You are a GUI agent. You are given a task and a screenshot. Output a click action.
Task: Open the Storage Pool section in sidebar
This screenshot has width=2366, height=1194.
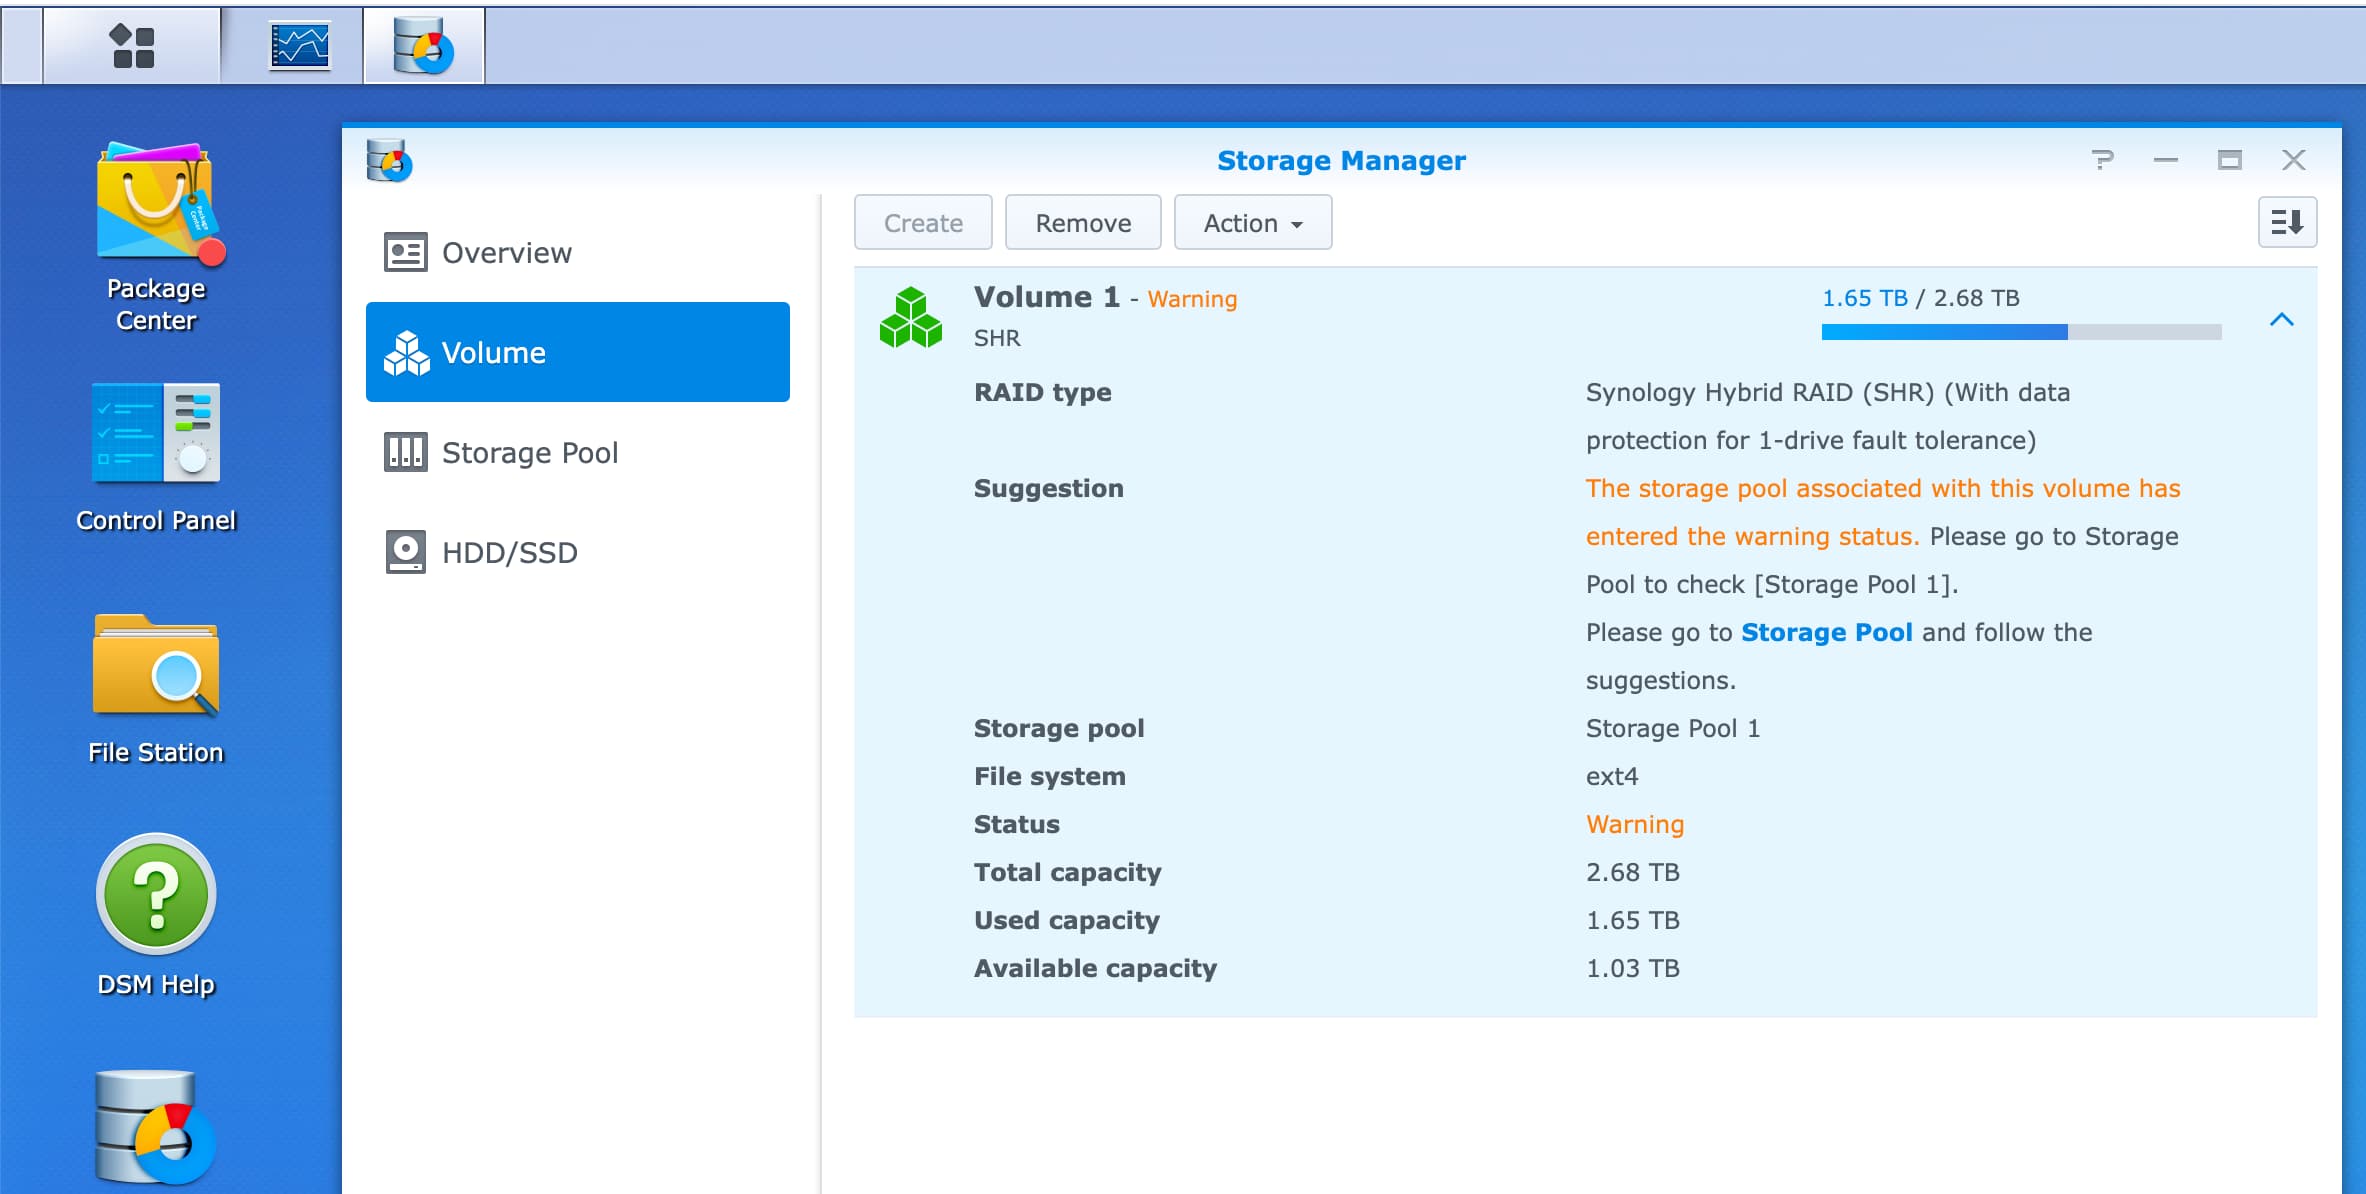click(530, 452)
